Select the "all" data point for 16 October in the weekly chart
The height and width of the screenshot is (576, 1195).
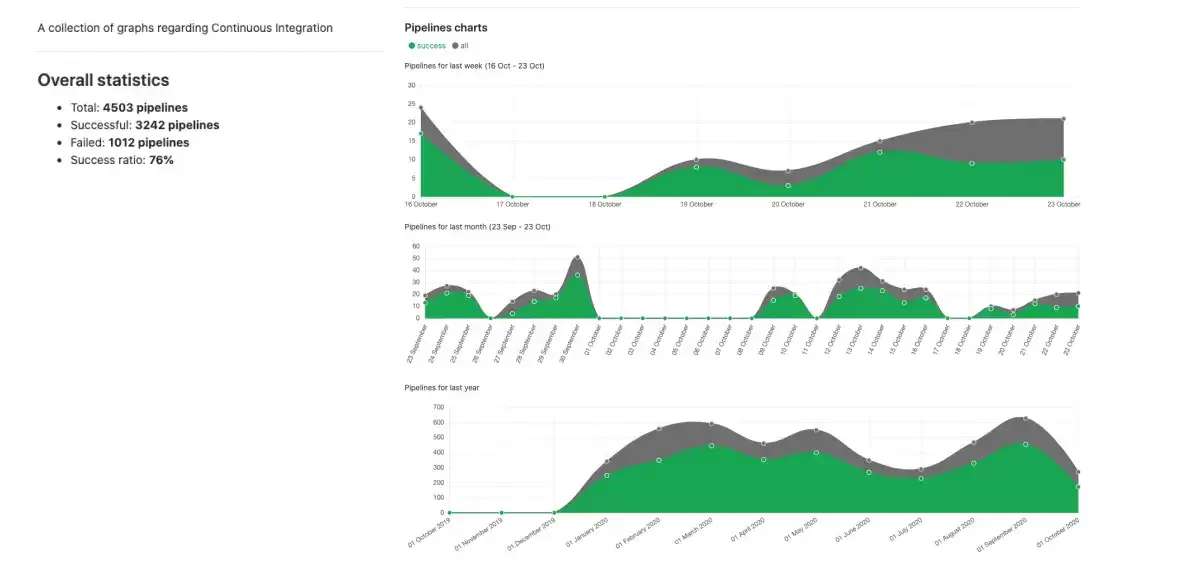point(421,107)
